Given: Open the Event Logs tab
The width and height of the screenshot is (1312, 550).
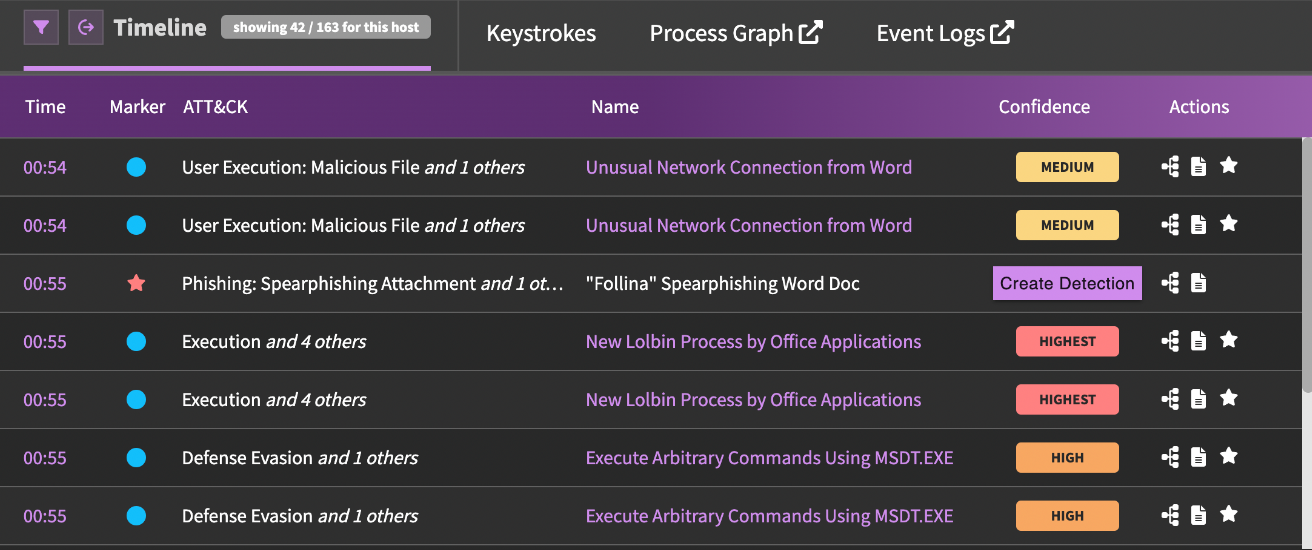Looking at the screenshot, I should pyautogui.click(x=945, y=33).
